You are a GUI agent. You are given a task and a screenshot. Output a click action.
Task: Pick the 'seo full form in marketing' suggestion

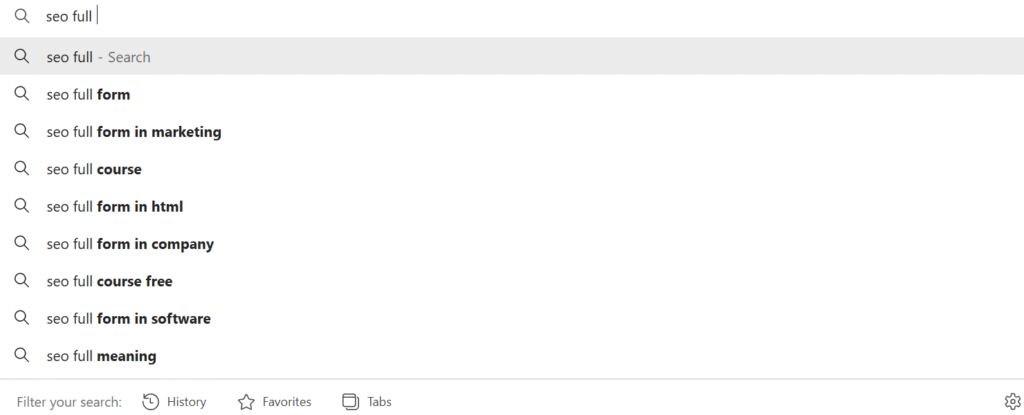(x=134, y=132)
